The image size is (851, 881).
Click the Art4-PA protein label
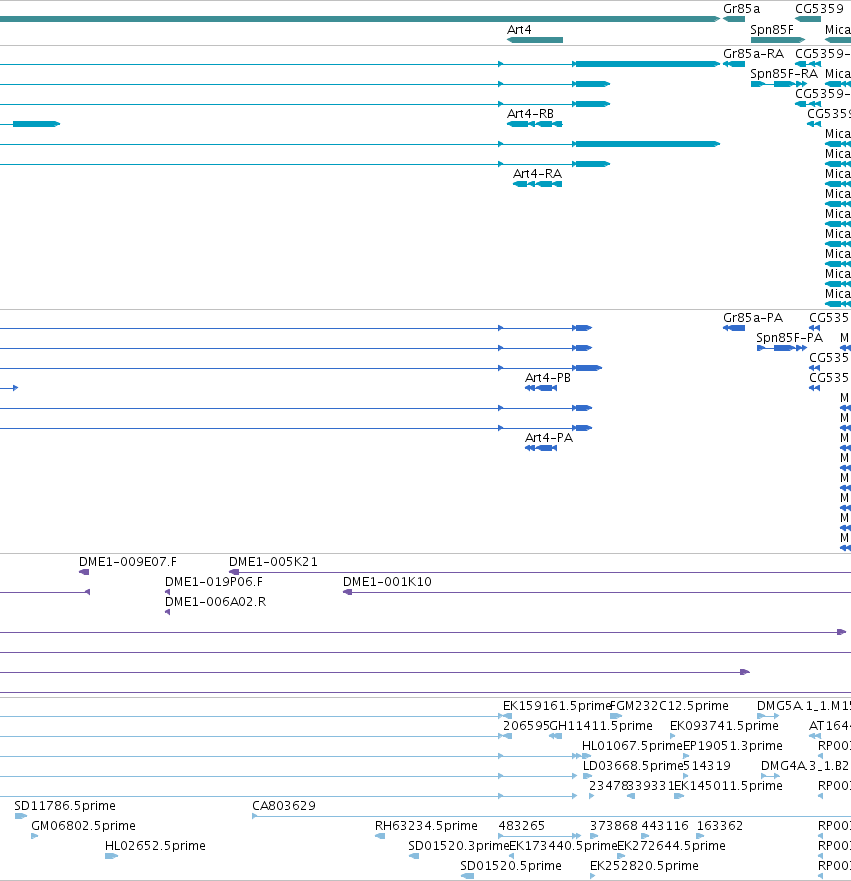(x=549, y=438)
